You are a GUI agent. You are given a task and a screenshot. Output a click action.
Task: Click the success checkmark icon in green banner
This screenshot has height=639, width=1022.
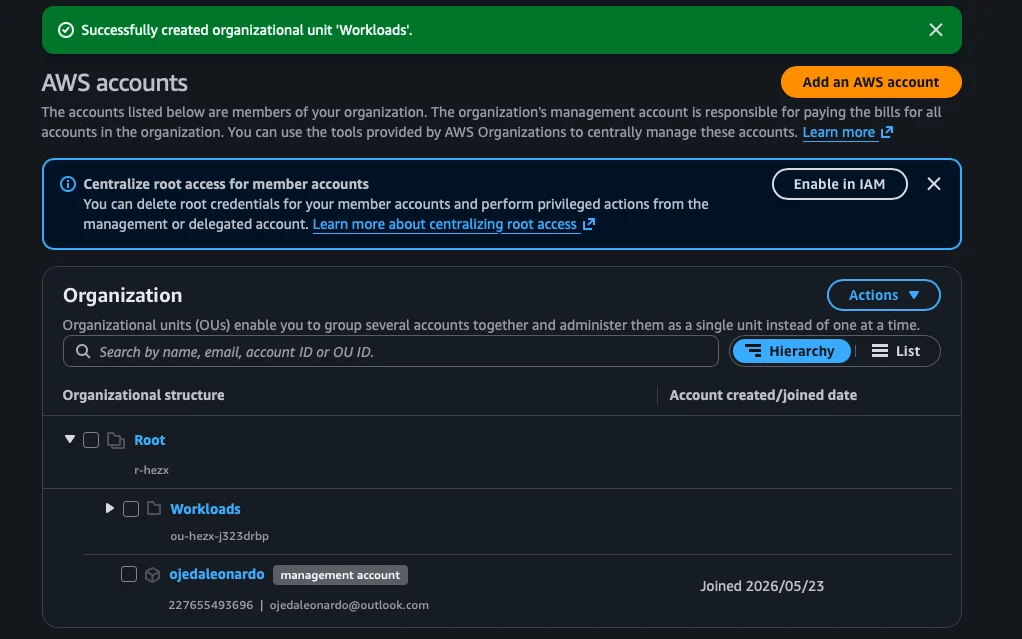coord(66,30)
